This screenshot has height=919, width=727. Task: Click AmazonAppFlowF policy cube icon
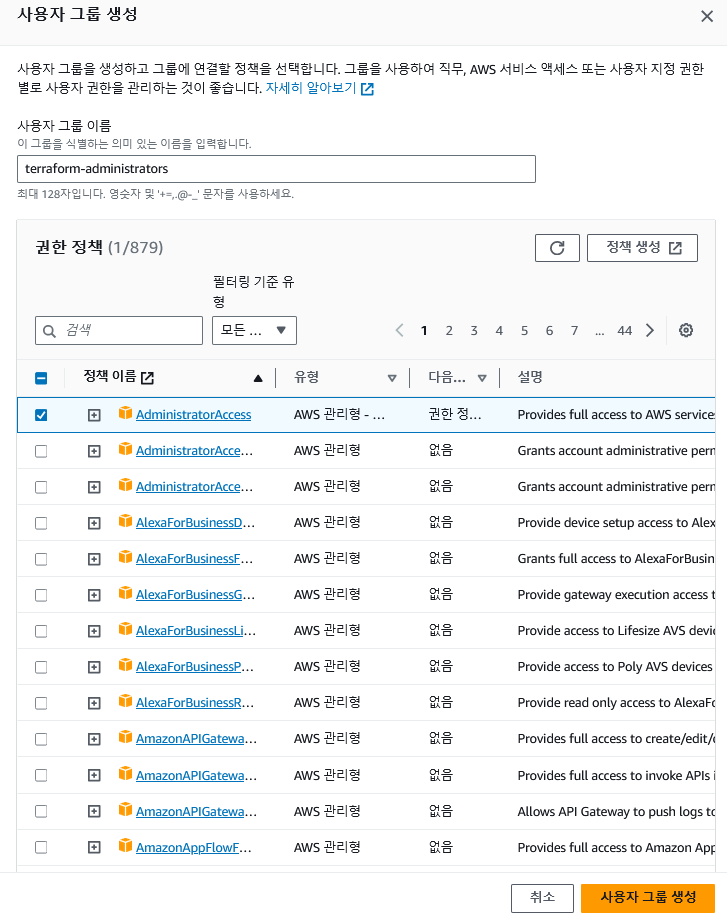(x=125, y=846)
